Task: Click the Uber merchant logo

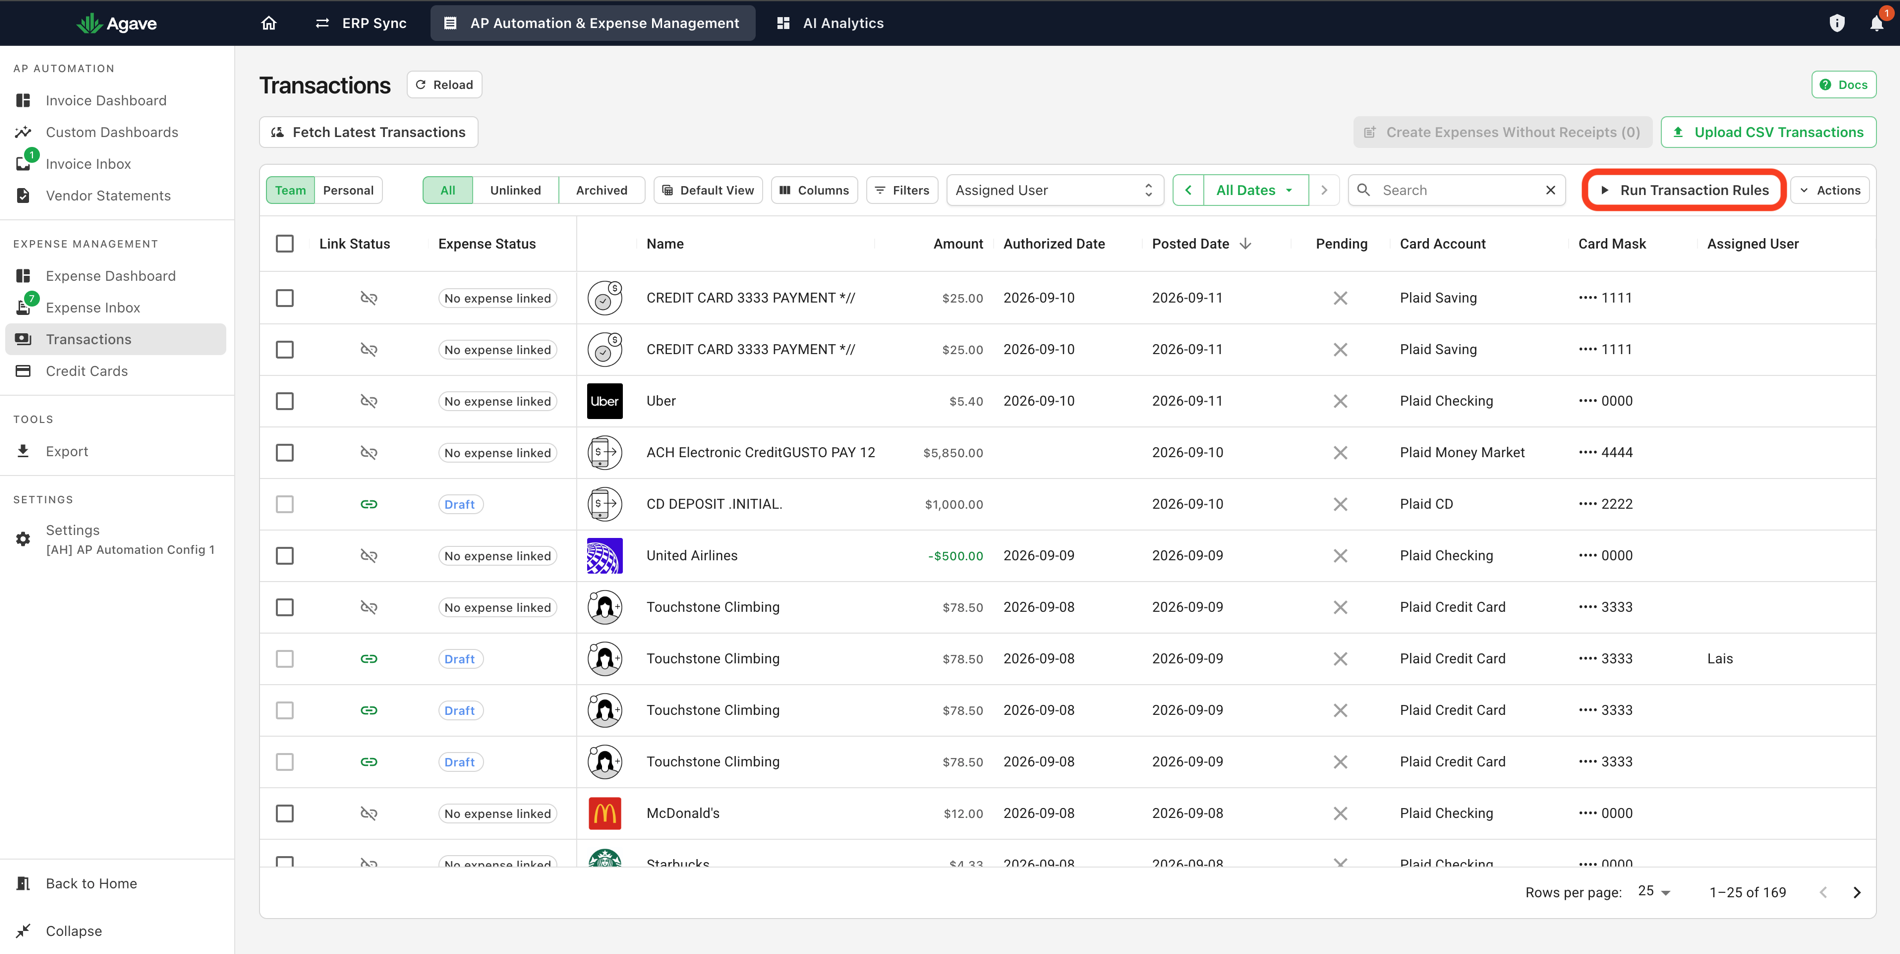Action: 605,401
